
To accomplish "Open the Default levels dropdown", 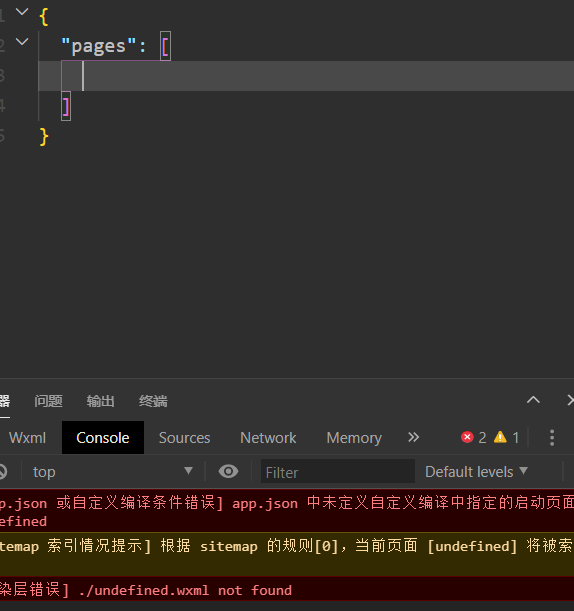I will (476, 472).
